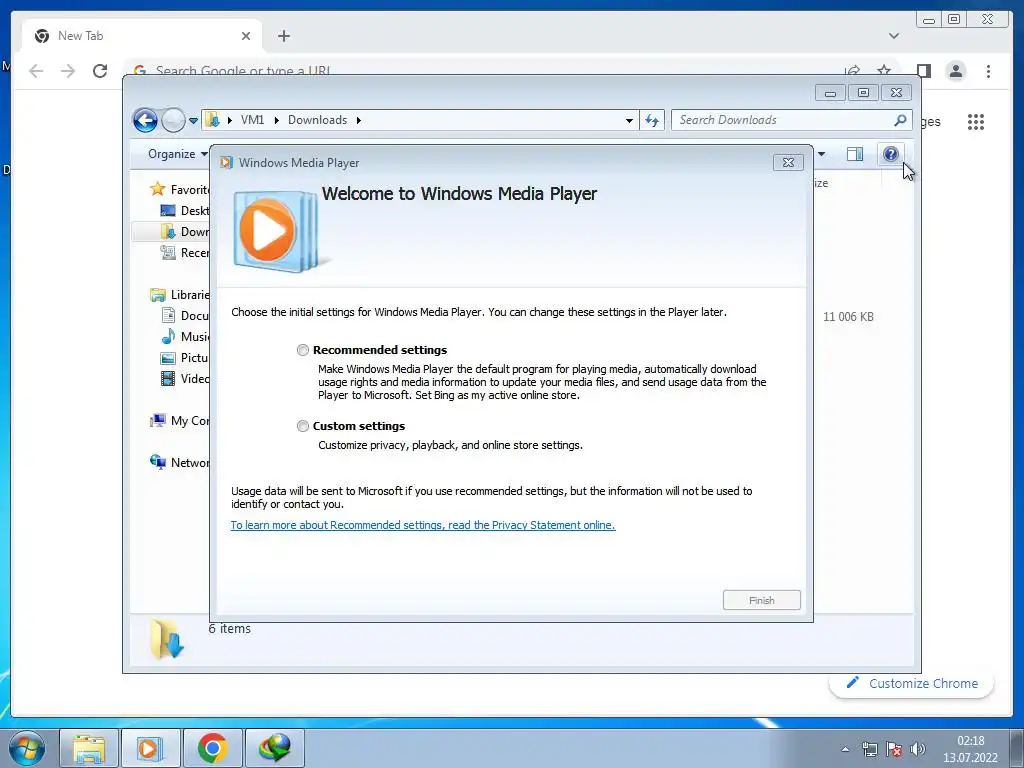Viewport: 1024px width, 768px height.
Task: Click the volume speaker tray icon
Action: (x=918, y=749)
